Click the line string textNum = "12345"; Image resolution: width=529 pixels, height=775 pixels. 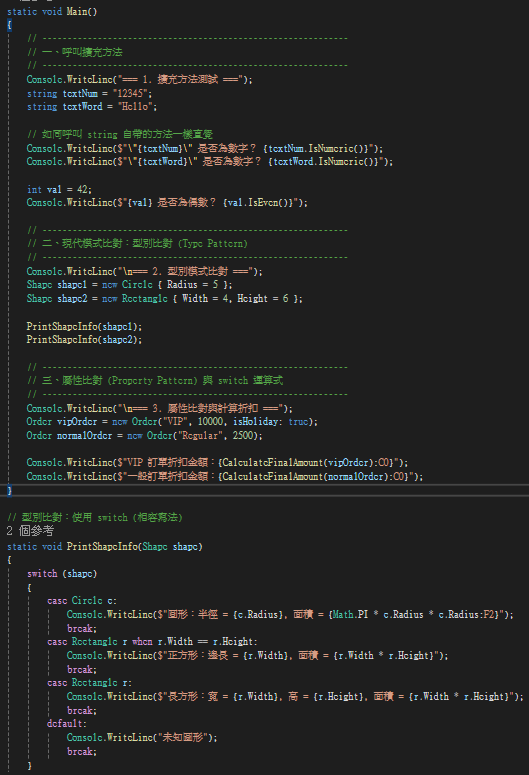89,93
